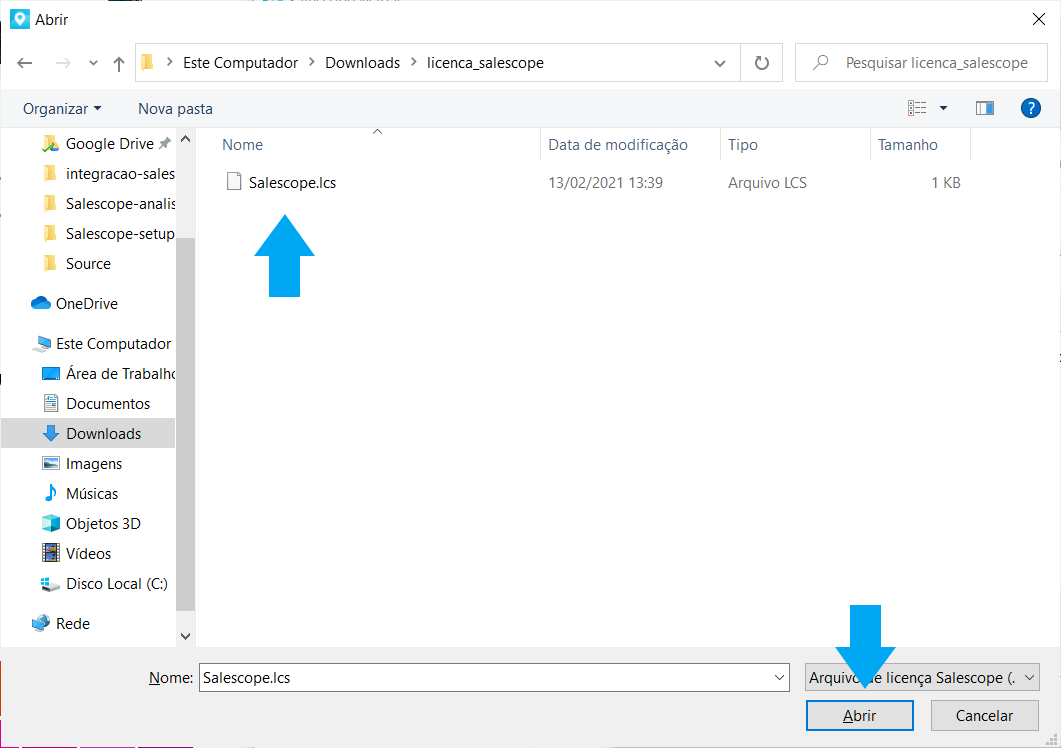Open Imagens in the sidebar
The width and height of the screenshot is (1061, 748).
[93, 464]
